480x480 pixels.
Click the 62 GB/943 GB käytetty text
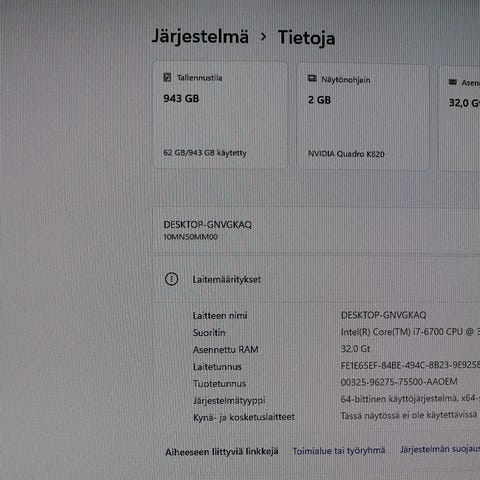tap(205, 153)
